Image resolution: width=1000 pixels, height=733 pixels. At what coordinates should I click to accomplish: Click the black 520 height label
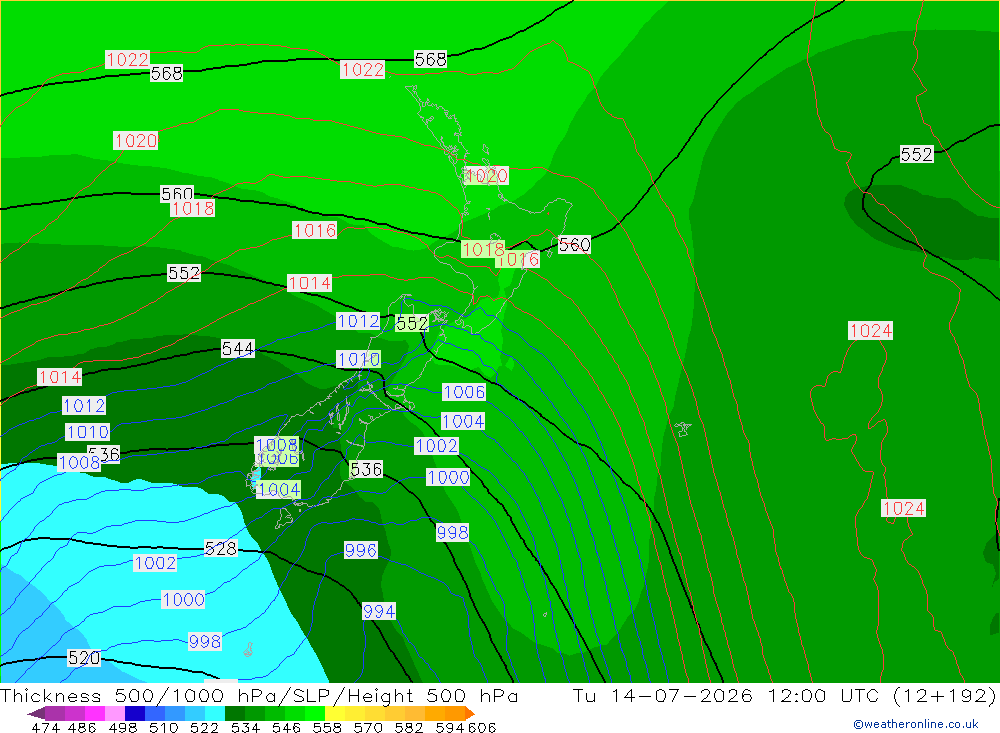(84, 658)
